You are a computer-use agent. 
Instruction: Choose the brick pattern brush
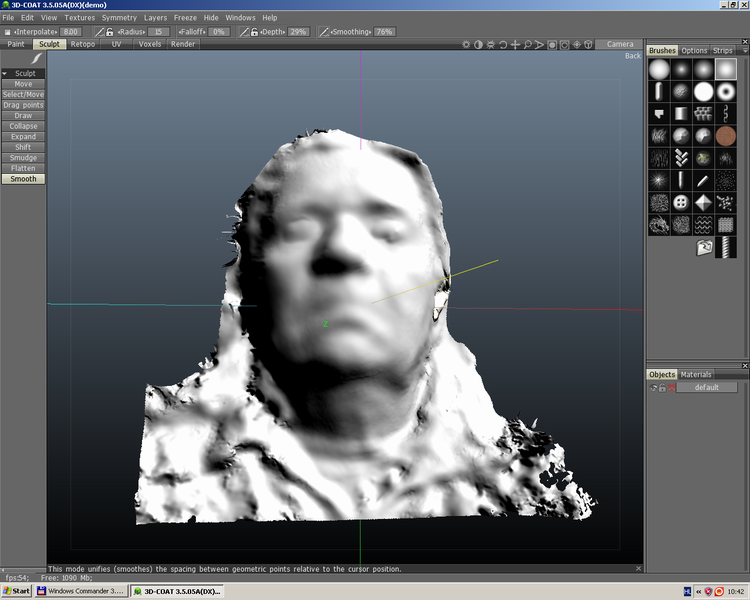click(x=726, y=225)
